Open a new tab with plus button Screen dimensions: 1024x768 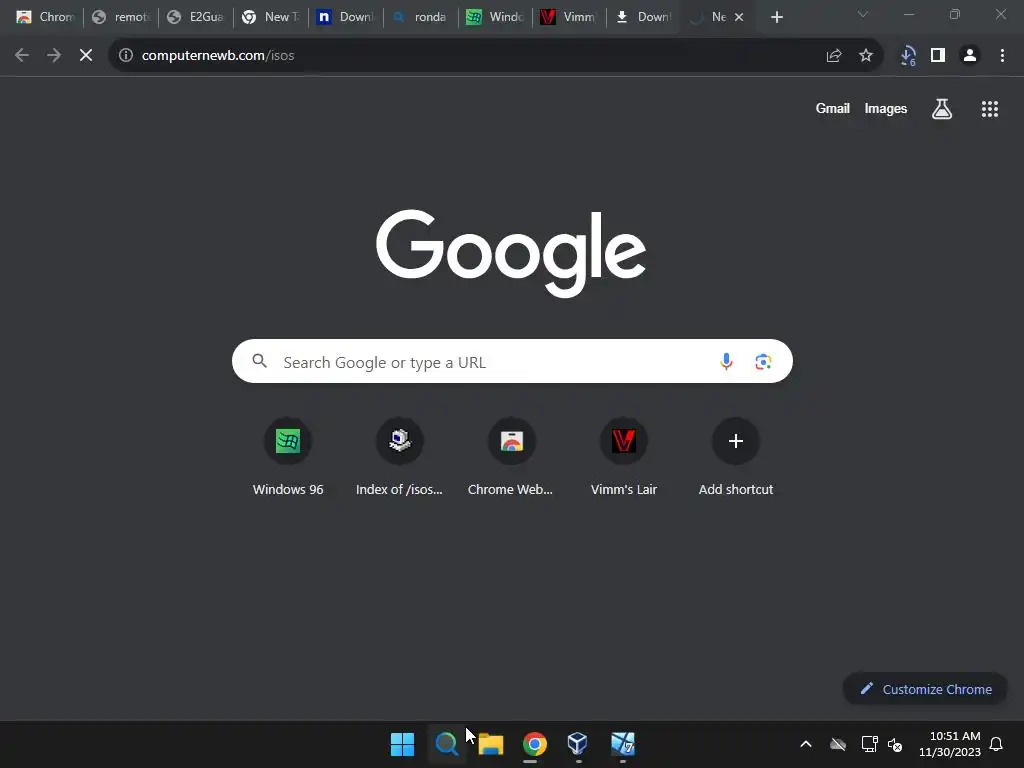click(776, 17)
